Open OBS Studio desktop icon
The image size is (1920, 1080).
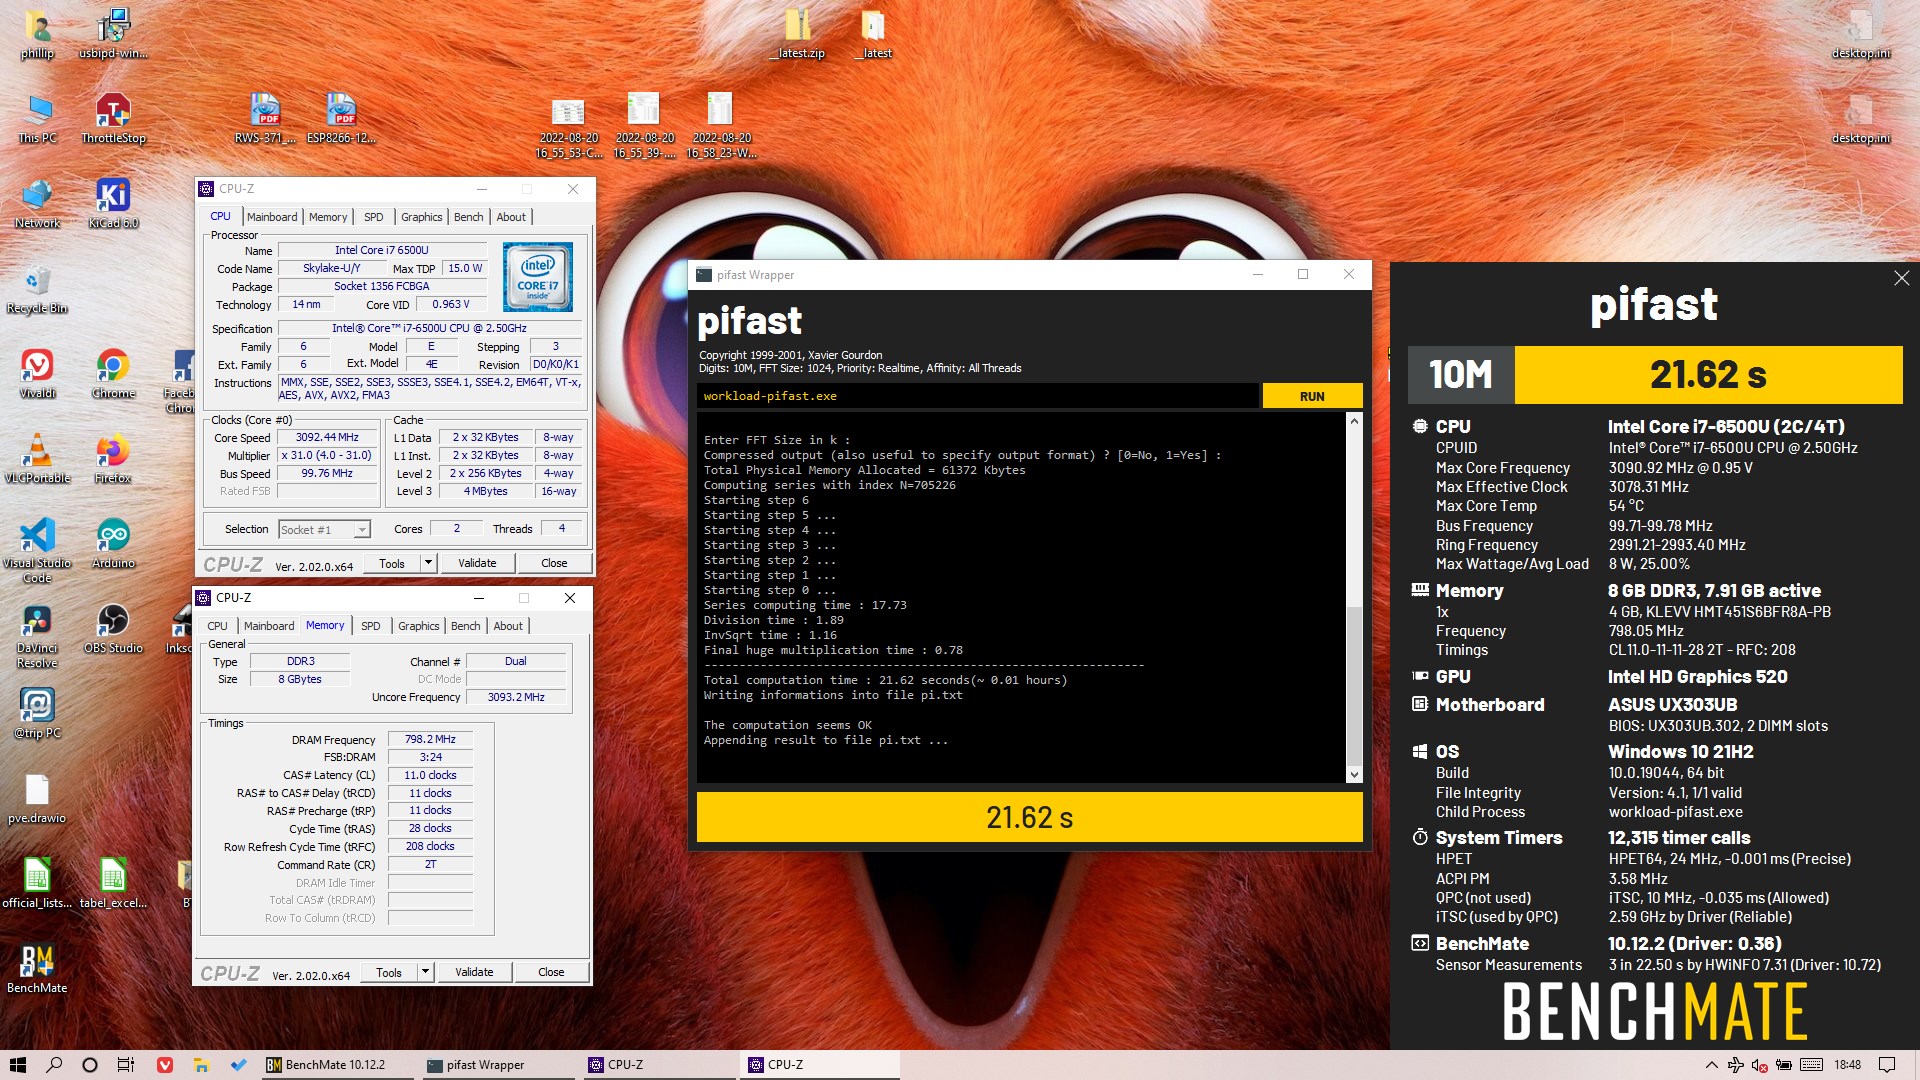coord(113,628)
